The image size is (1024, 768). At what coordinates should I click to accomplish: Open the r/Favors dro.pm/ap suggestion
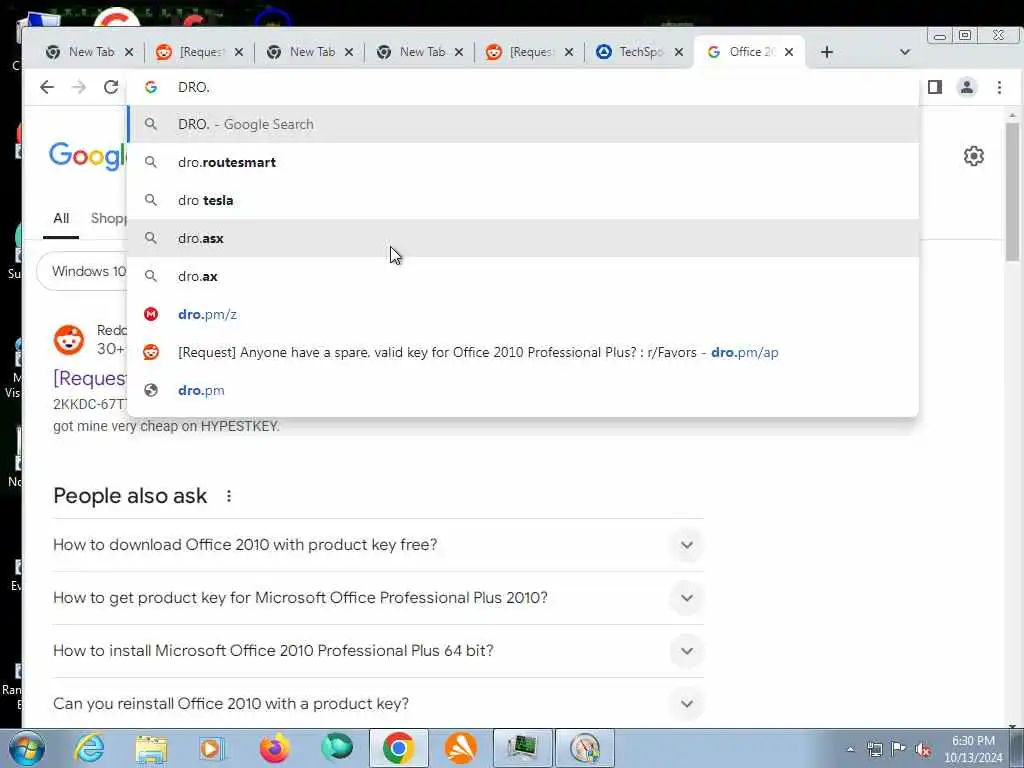coord(523,352)
